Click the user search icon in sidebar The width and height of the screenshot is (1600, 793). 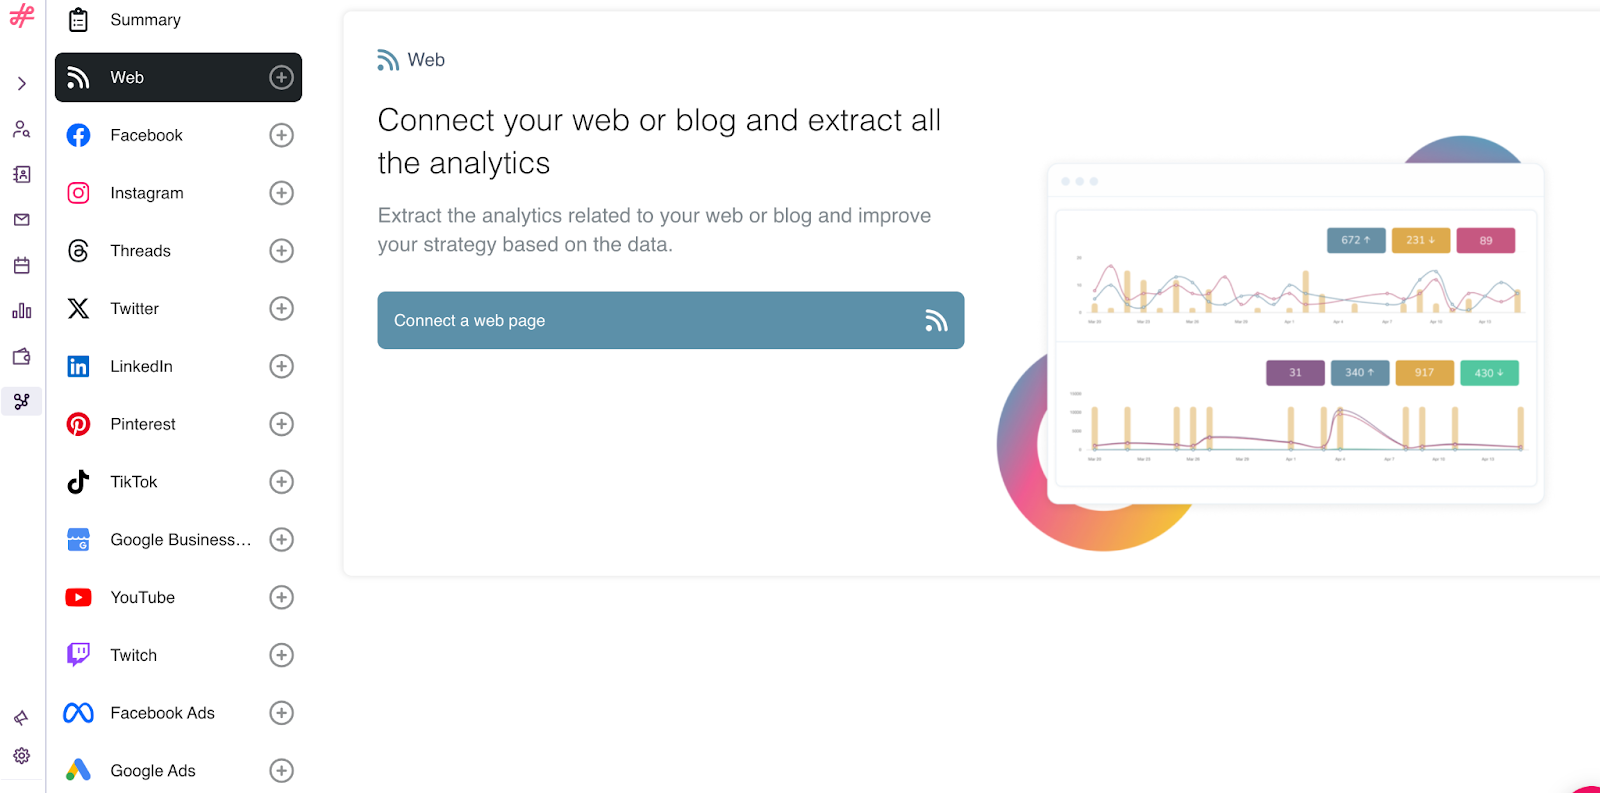(x=22, y=130)
